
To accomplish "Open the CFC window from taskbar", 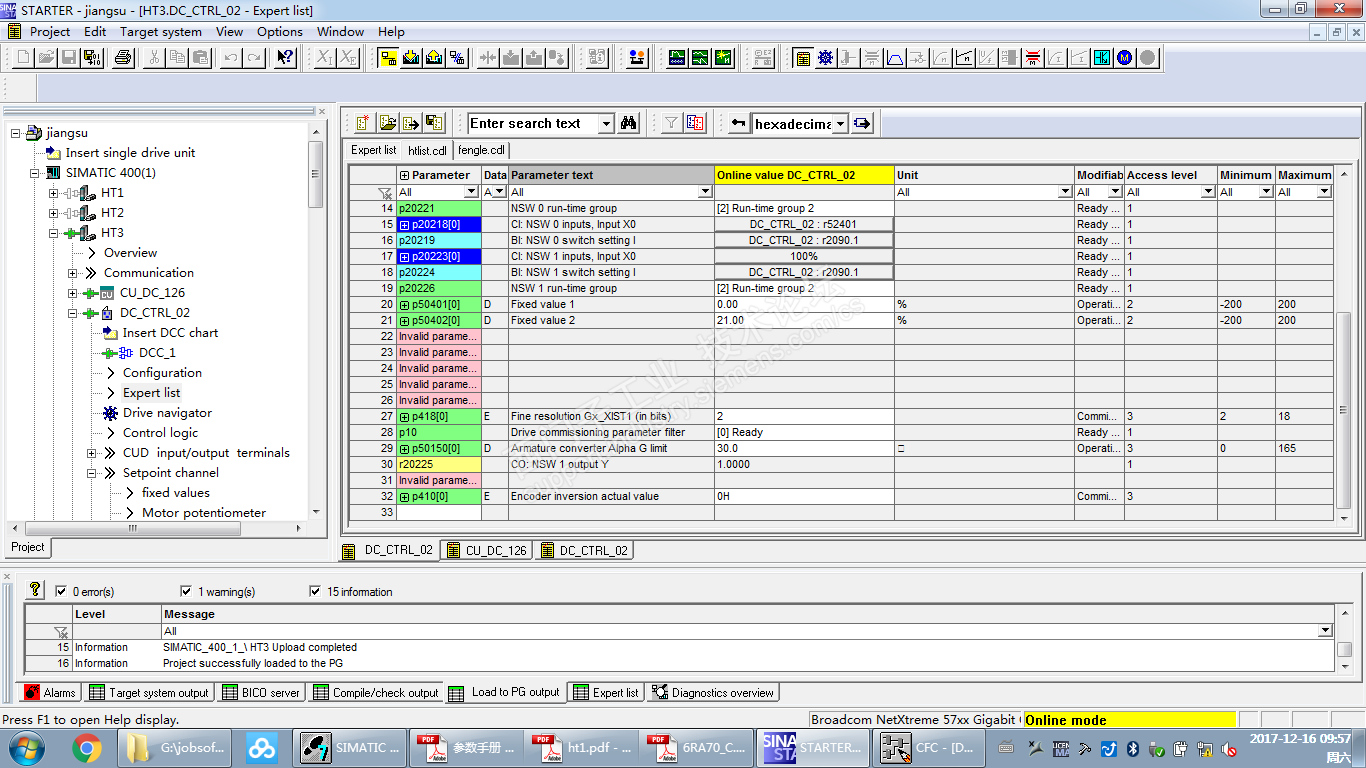I will click(929, 747).
